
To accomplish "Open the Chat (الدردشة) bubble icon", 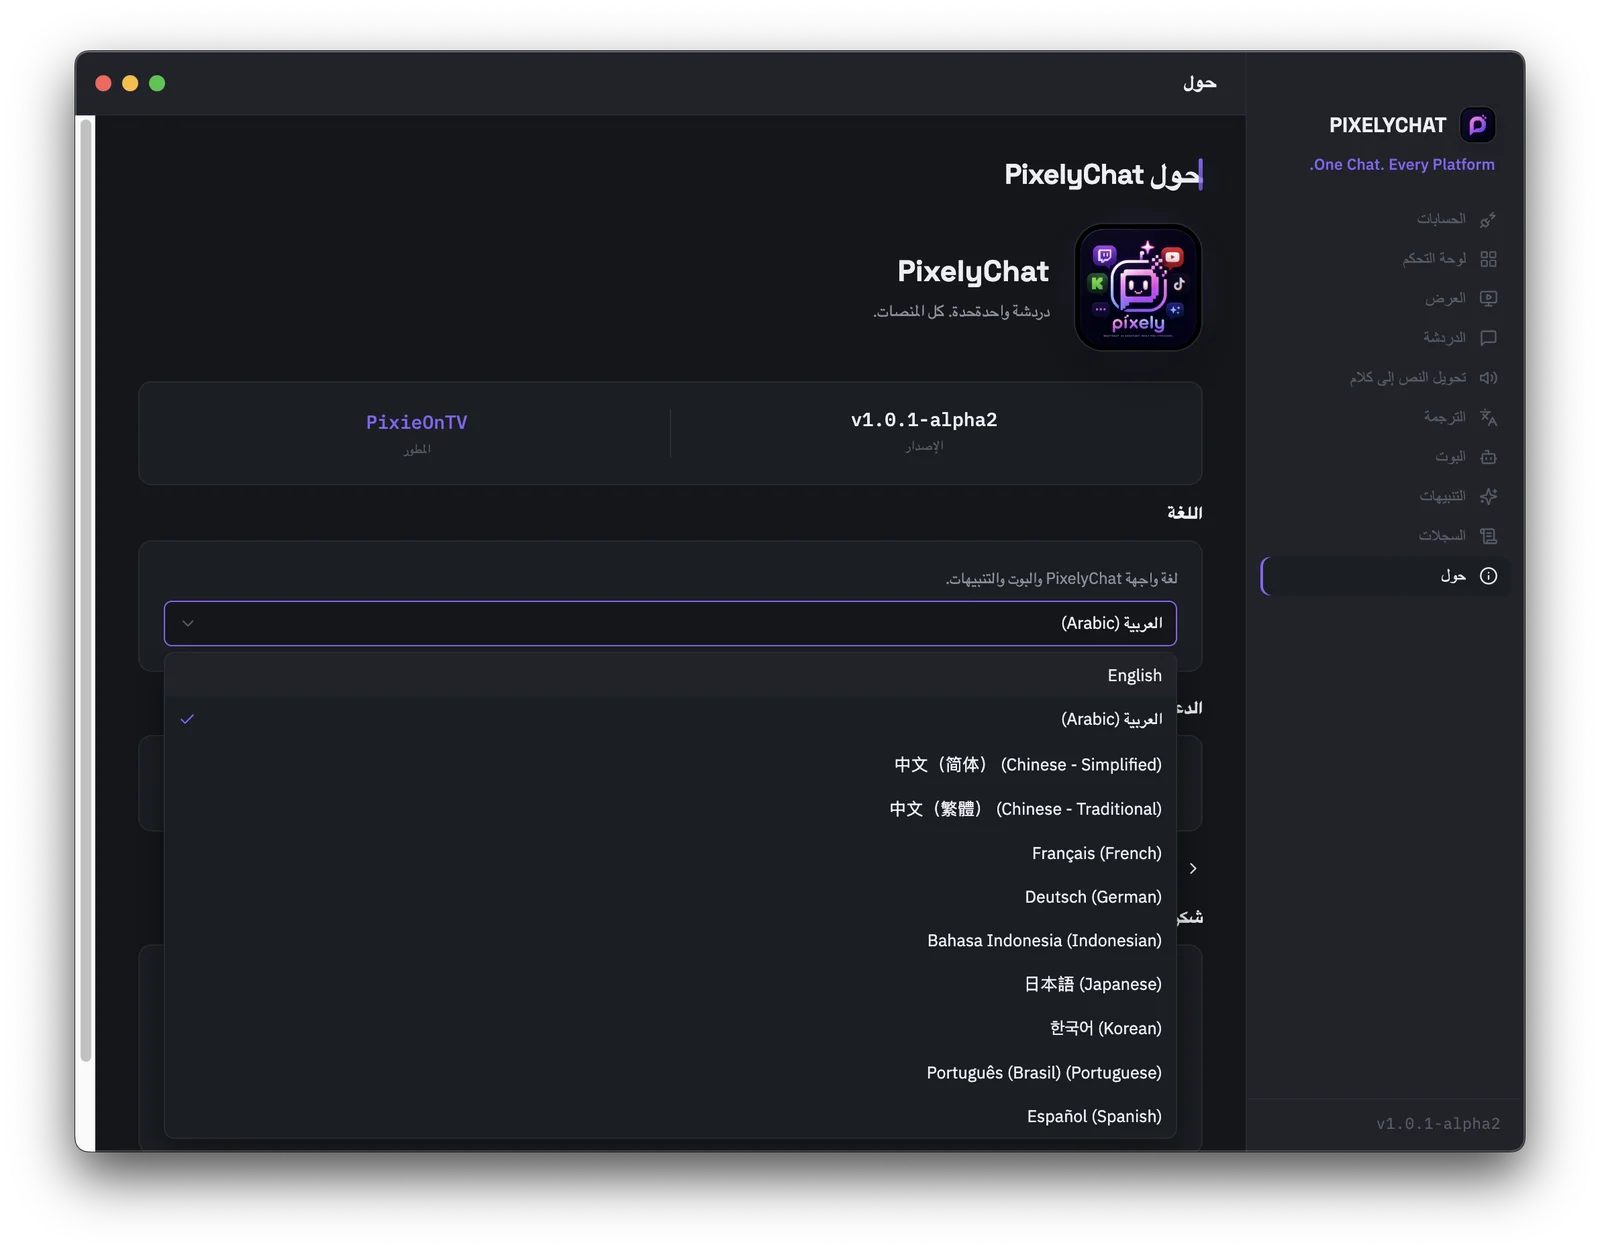I will 1488,338.
